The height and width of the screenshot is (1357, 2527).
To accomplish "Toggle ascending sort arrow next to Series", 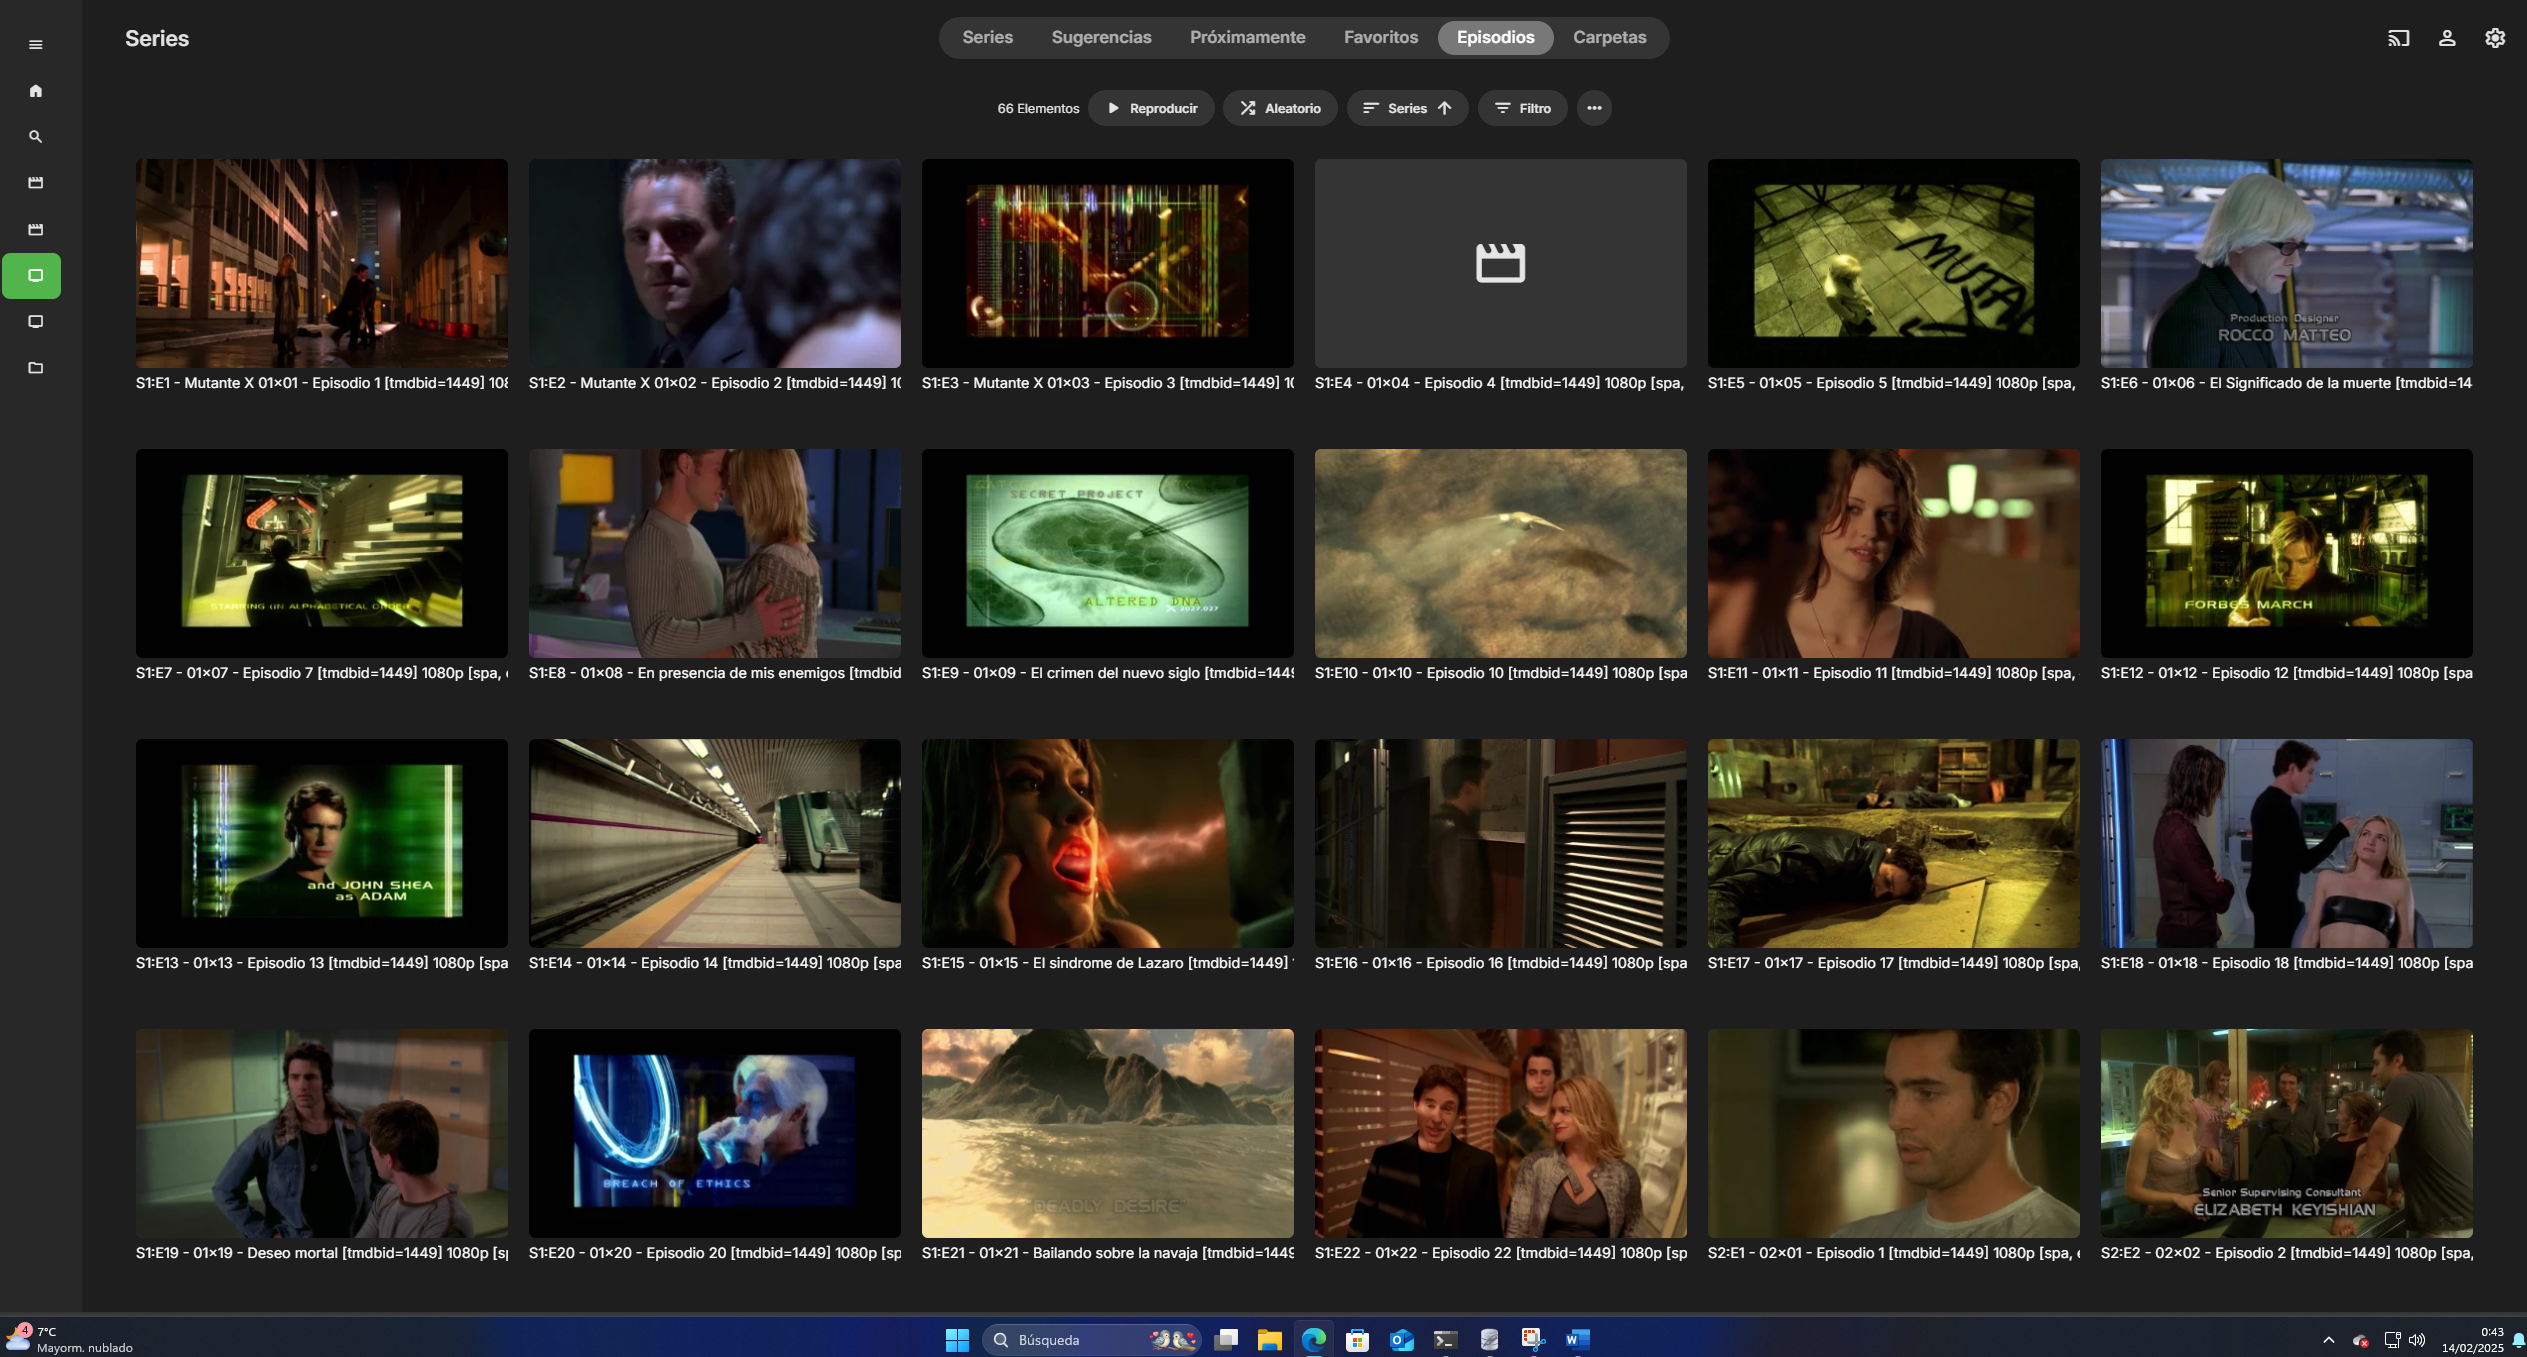I will click(x=1445, y=108).
